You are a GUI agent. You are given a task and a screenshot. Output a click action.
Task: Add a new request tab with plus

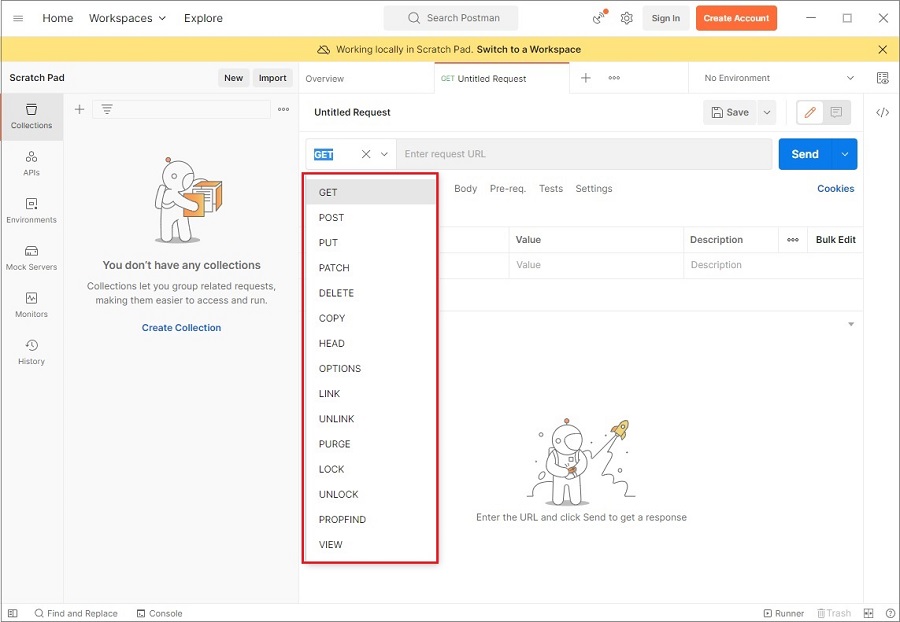point(585,77)
